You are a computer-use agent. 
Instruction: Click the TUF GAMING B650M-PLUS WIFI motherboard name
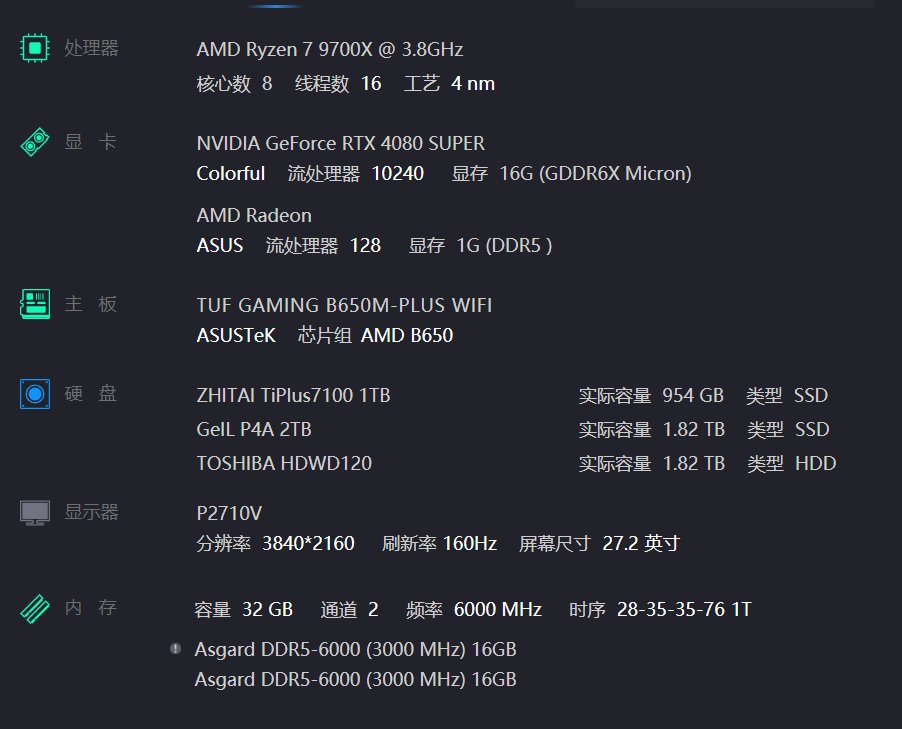[x=344, y=306]
